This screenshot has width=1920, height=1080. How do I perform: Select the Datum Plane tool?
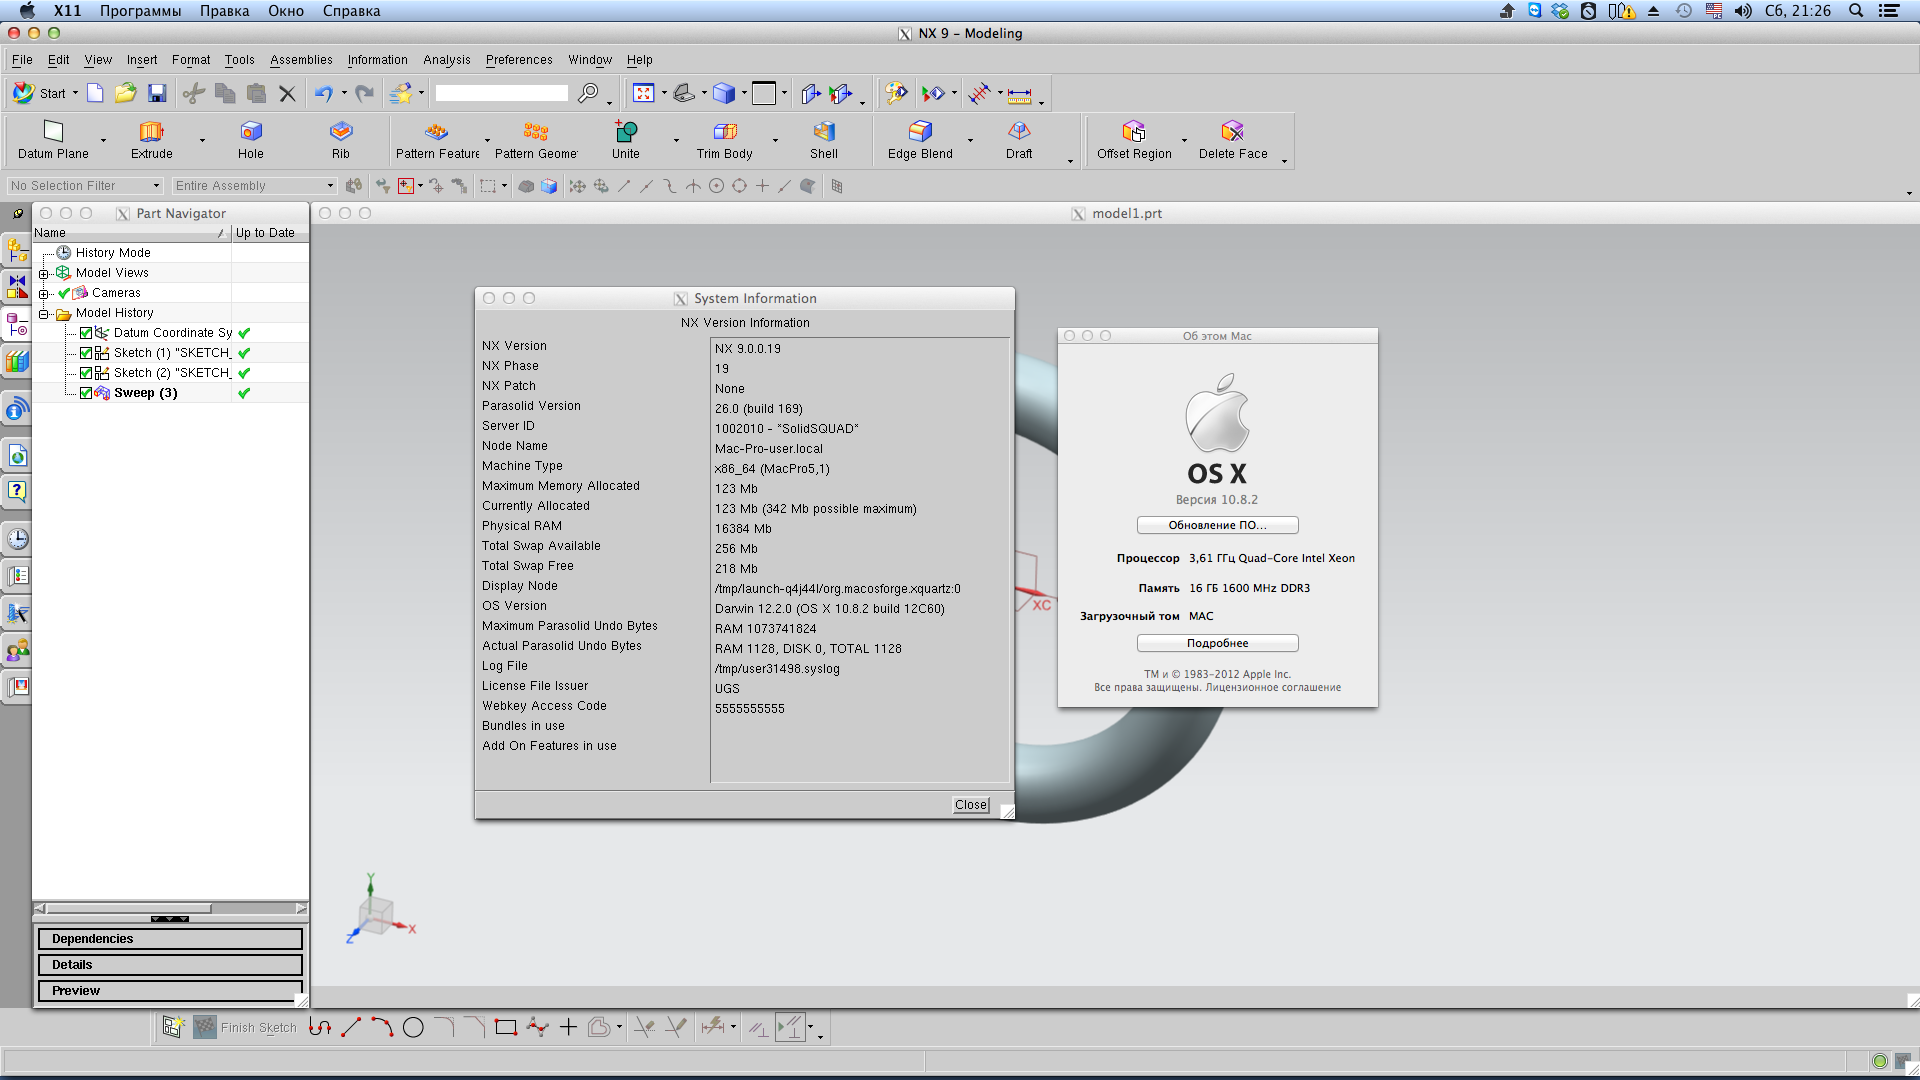pos(53,139)
